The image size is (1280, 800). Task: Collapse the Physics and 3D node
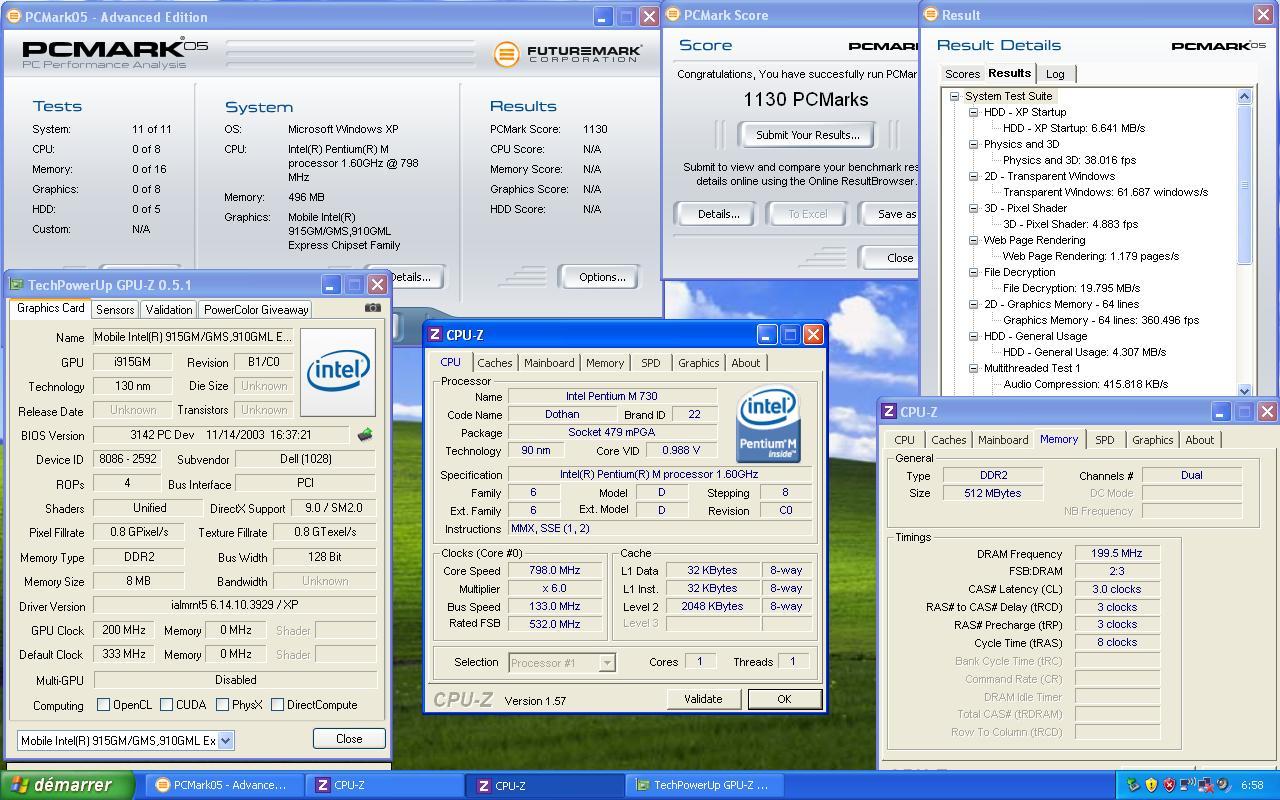tap(973, 144)
